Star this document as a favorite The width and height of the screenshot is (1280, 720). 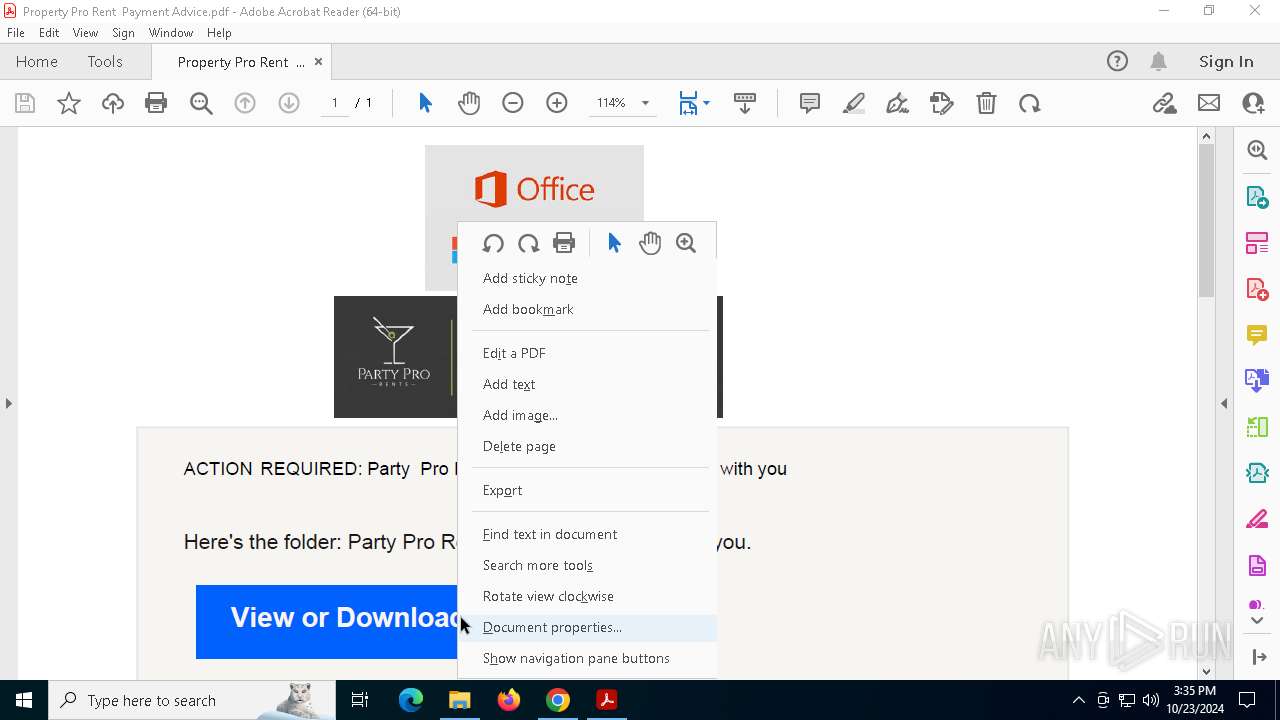point(69,103)
